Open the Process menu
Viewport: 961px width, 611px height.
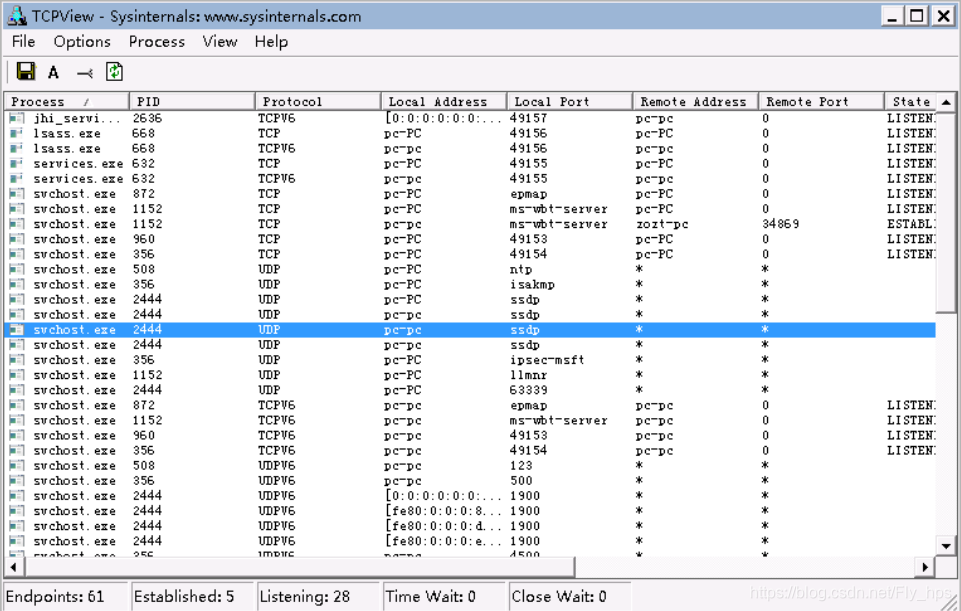click(157, 42)
